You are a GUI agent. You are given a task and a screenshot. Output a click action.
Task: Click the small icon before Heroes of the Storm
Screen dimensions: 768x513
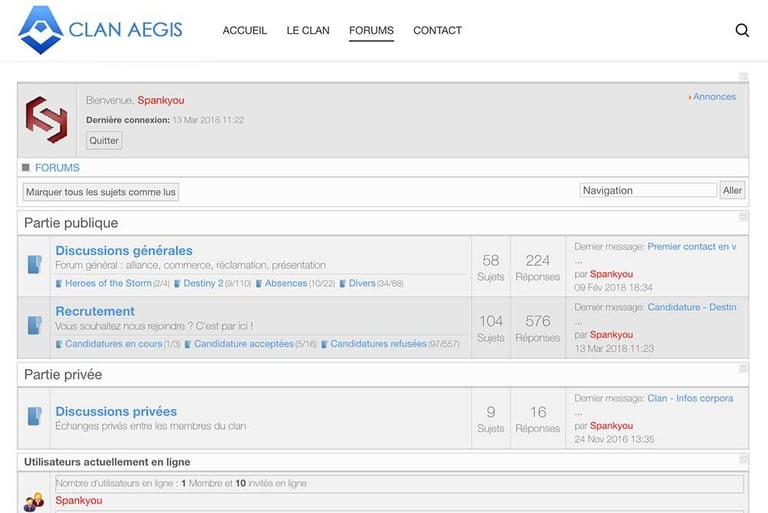59,284
